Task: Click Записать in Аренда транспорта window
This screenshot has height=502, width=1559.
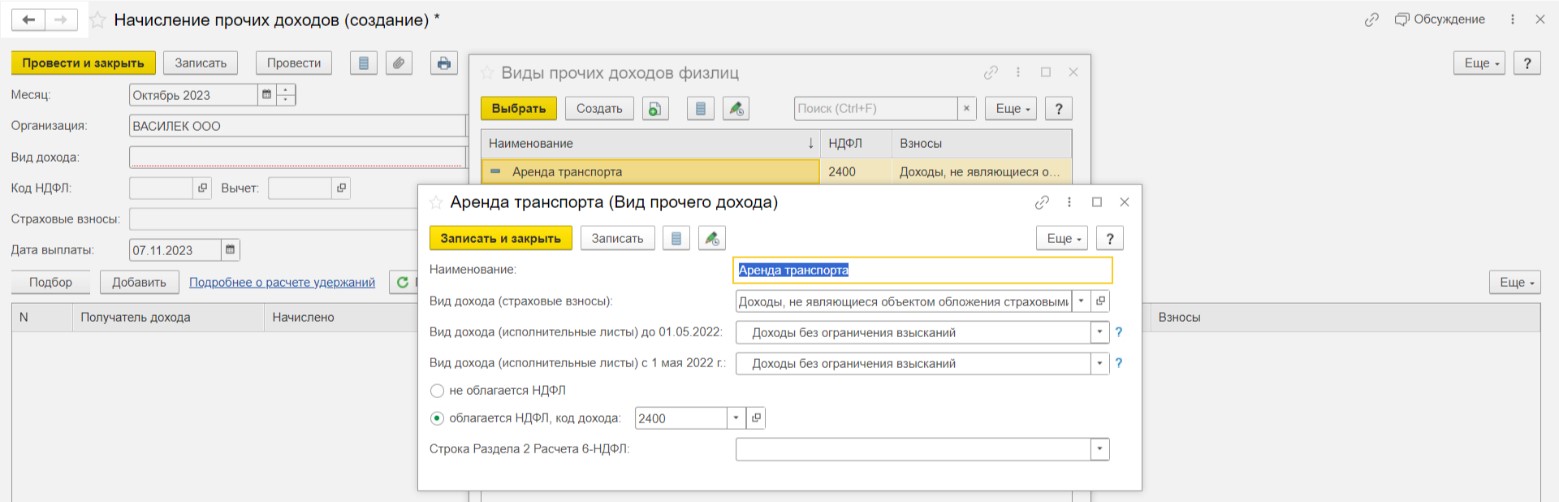Action: pyautogui.click(x=618, y=238)
